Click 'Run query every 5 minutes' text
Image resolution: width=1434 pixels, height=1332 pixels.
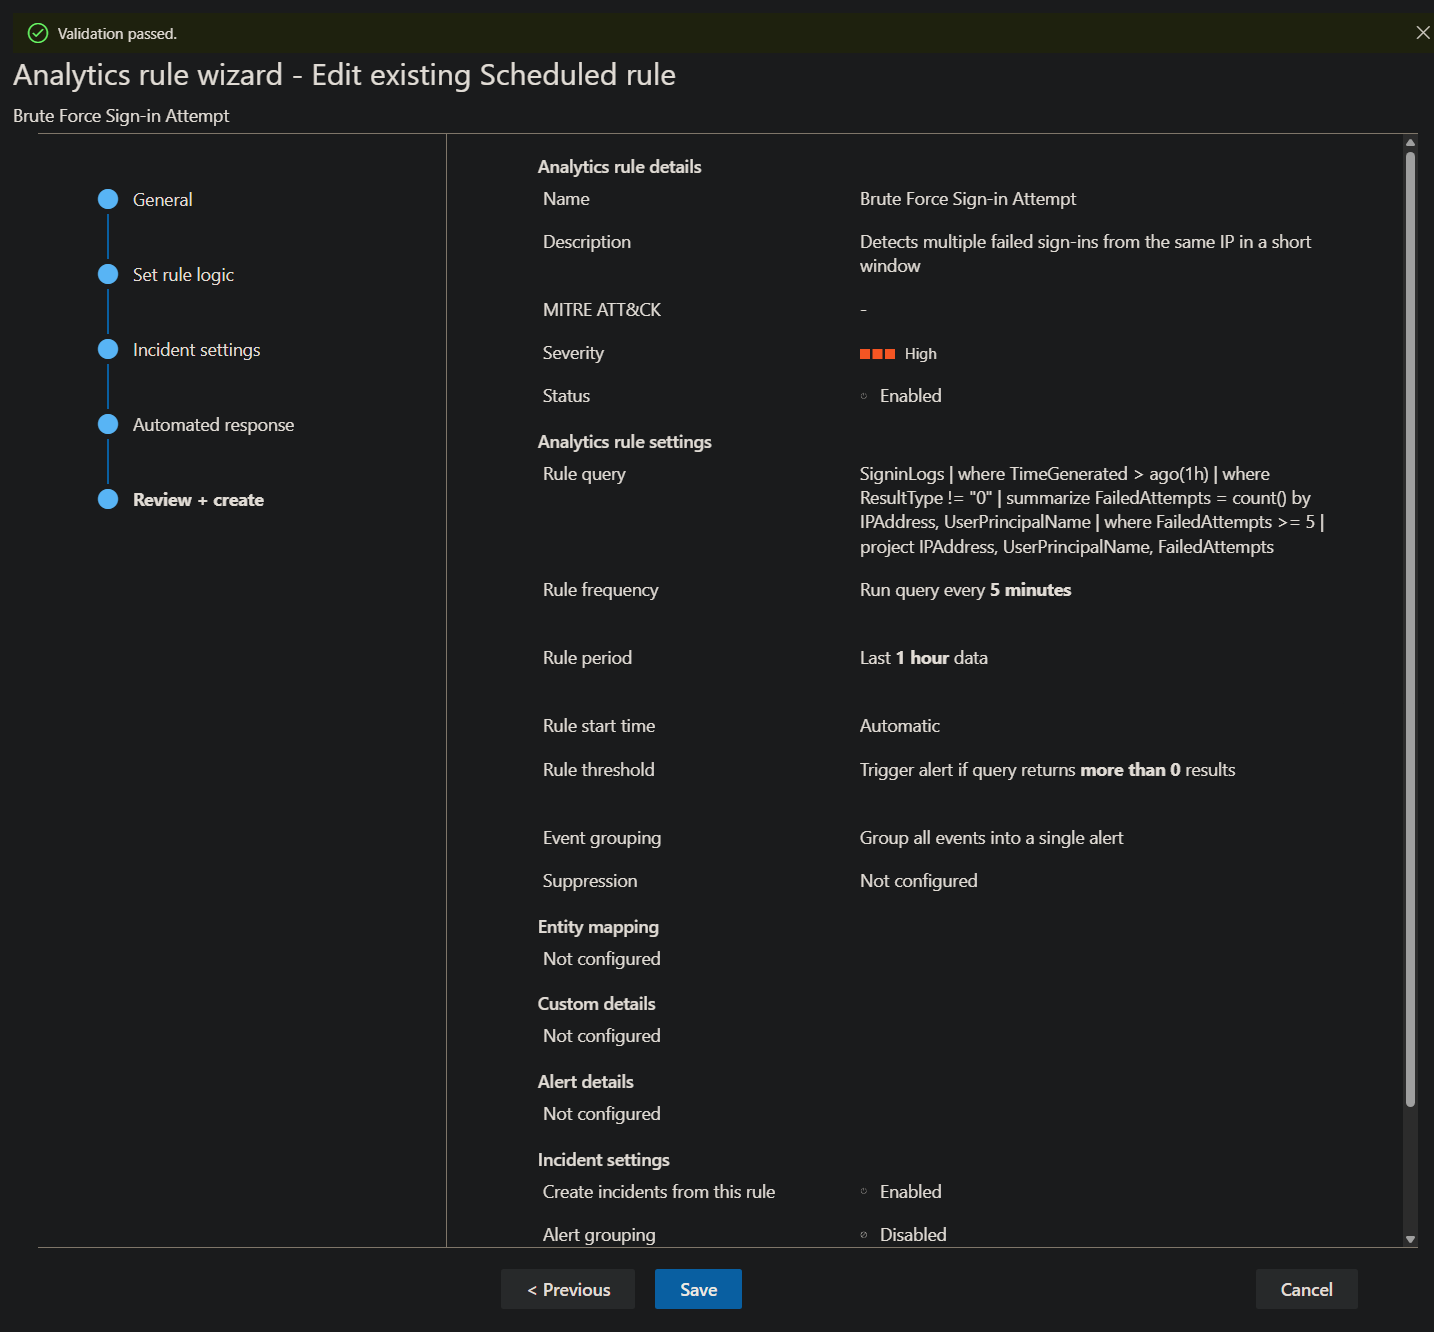pos(965,589)
